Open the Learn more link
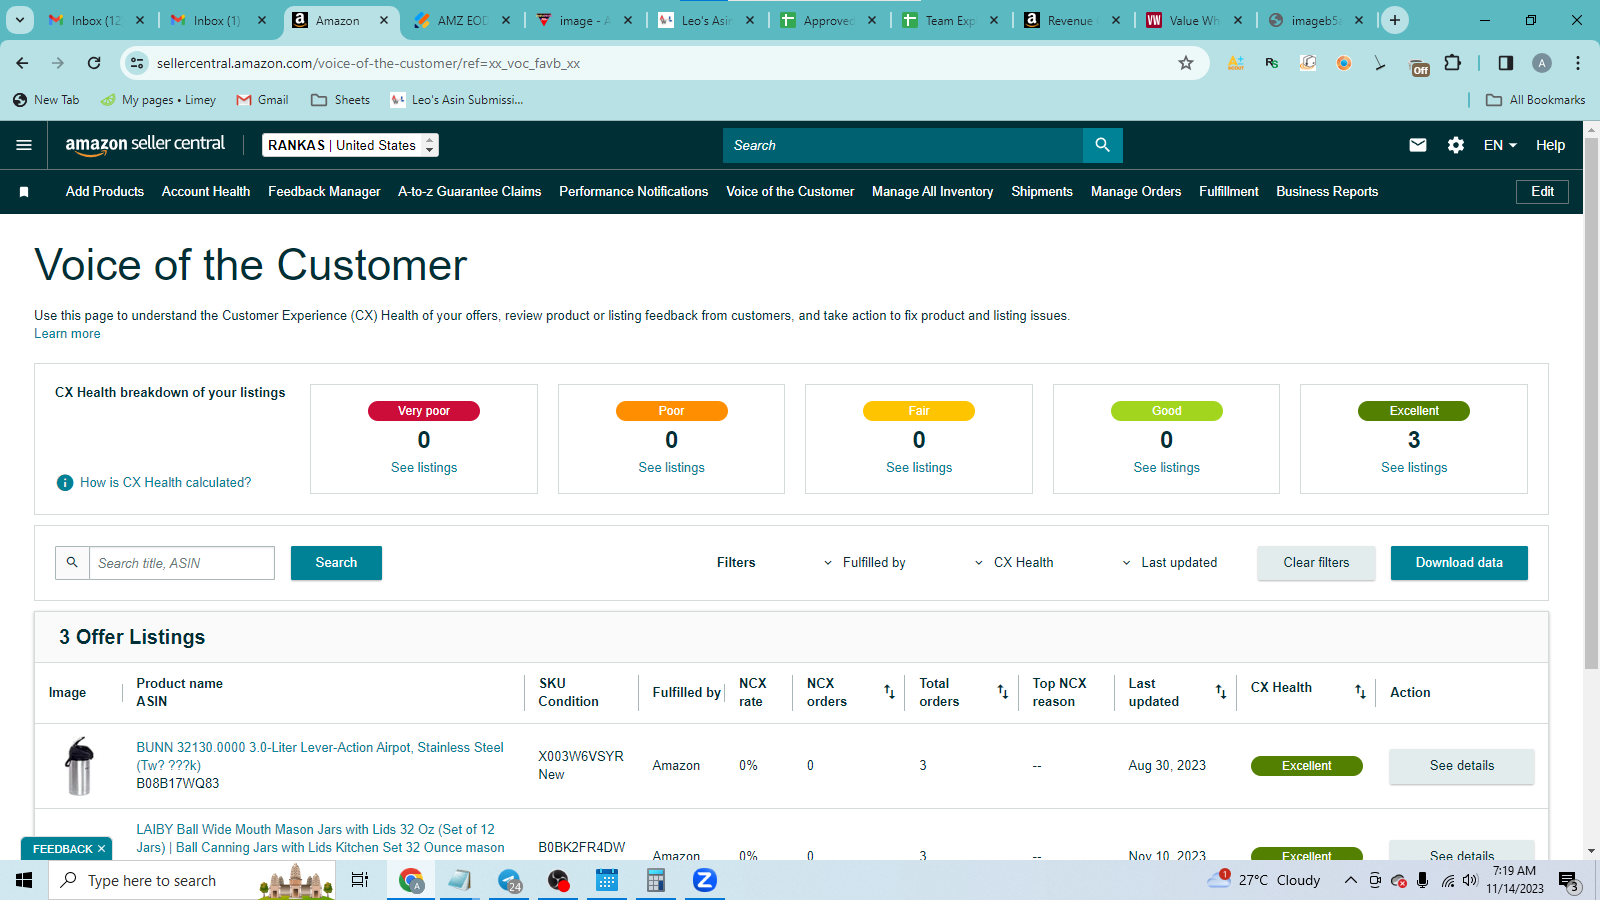Screen dimensions: 1600x900 pyautogui.click(x=67, y=334)
